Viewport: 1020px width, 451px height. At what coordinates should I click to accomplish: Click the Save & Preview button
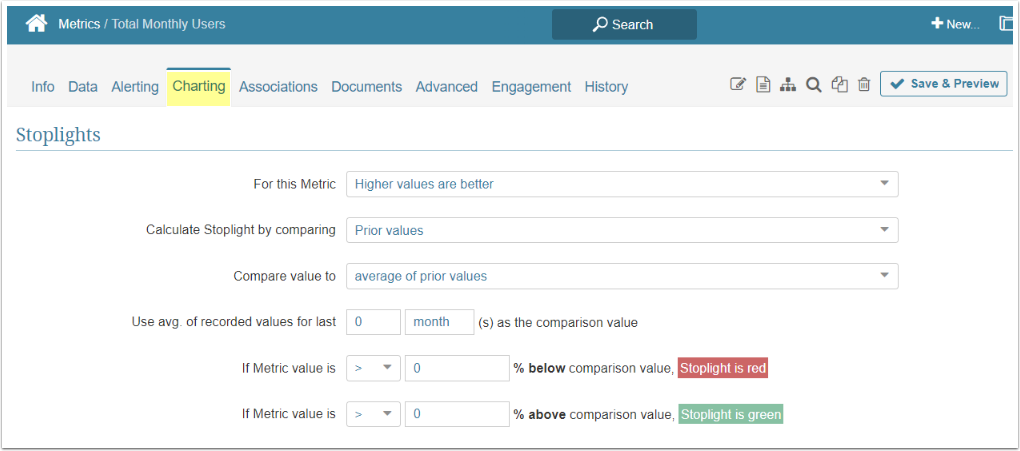click(x=943, y=84)
